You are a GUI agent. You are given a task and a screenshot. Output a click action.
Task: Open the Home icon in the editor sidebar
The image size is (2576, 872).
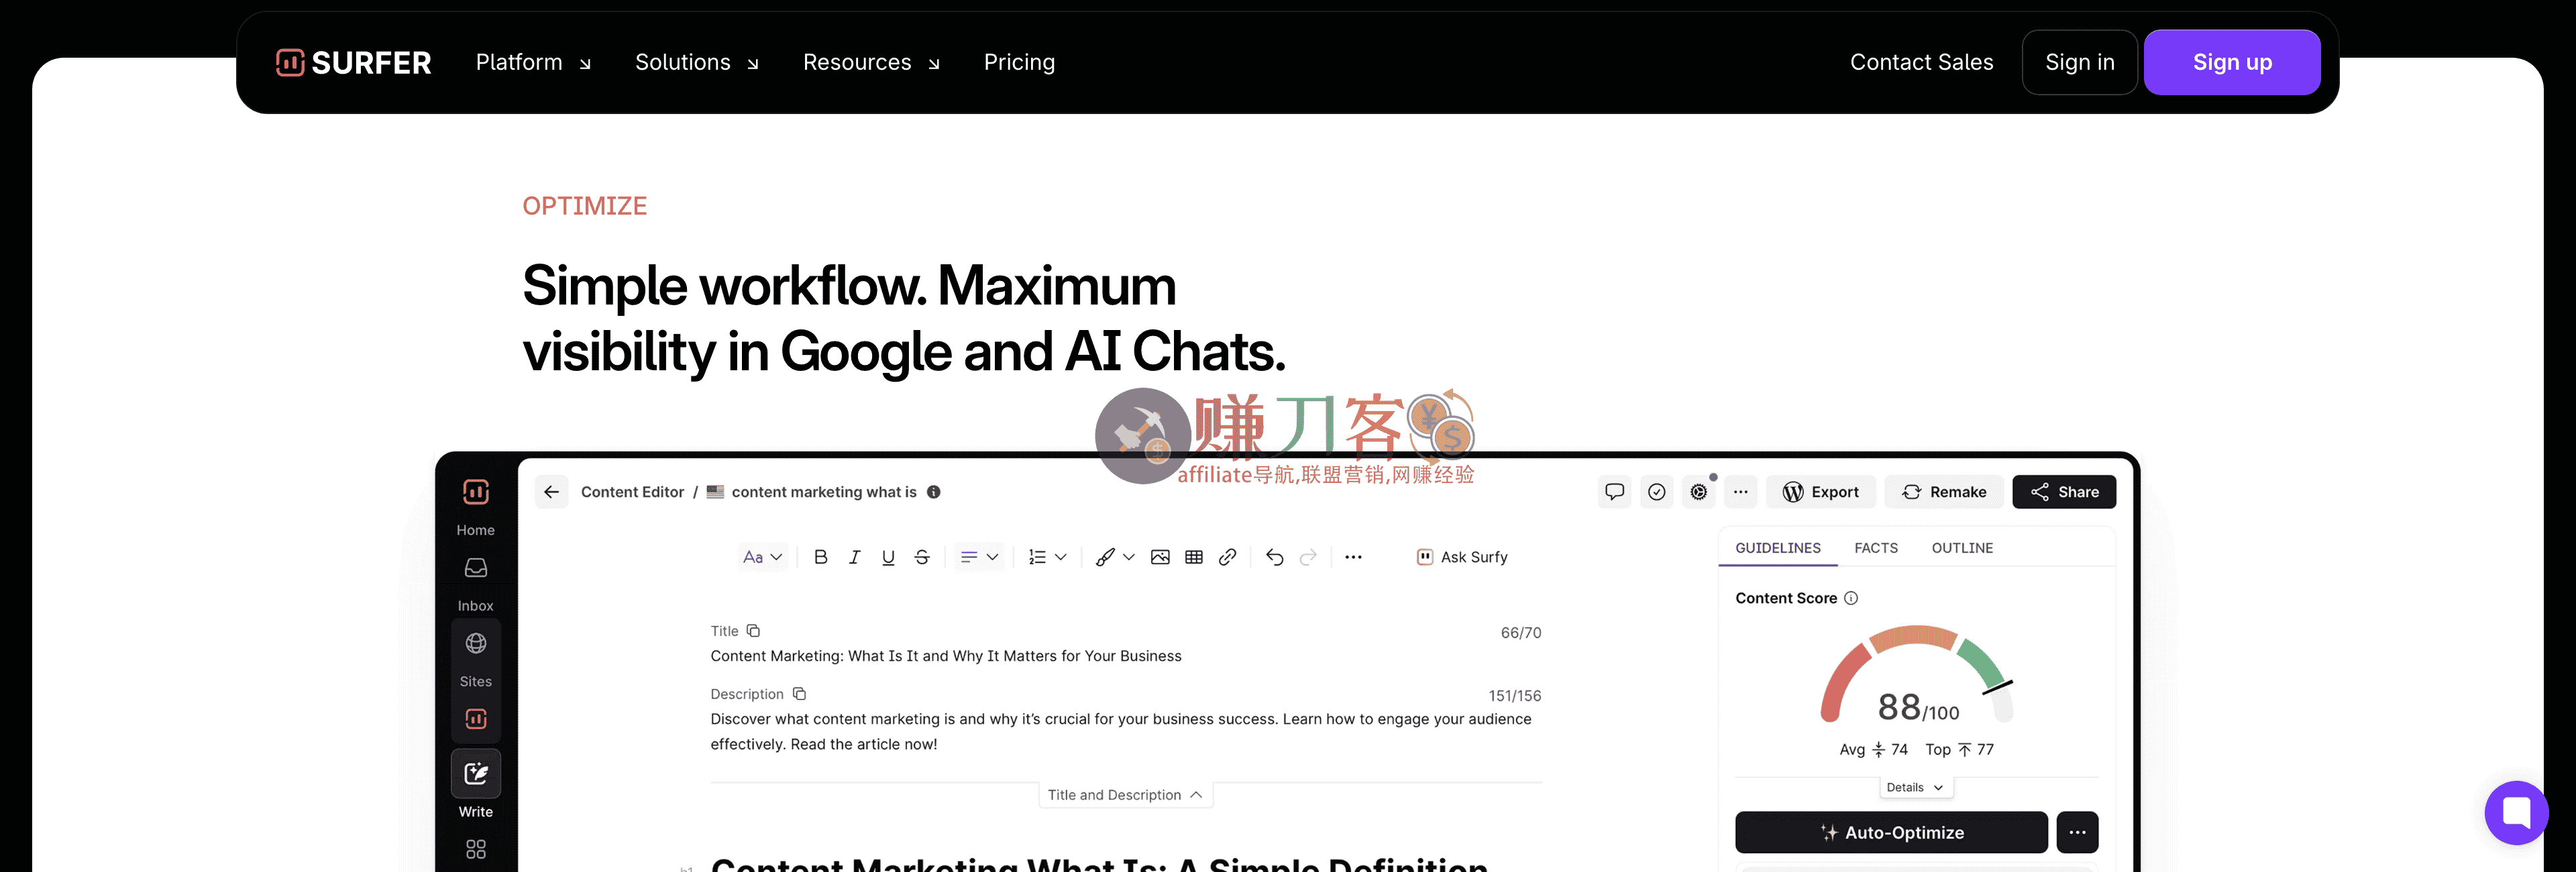[x=476, y=492]
